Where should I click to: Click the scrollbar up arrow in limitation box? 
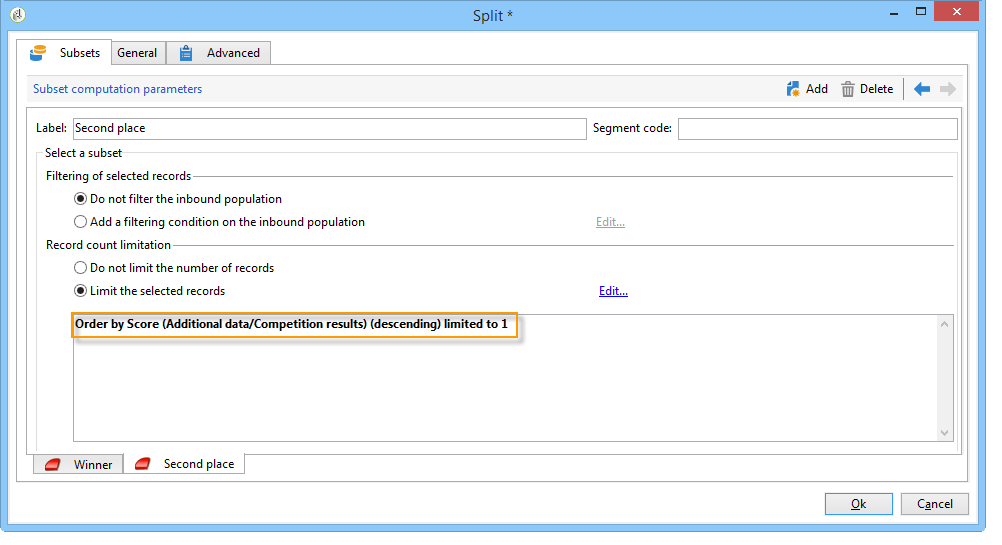(944, 324)
